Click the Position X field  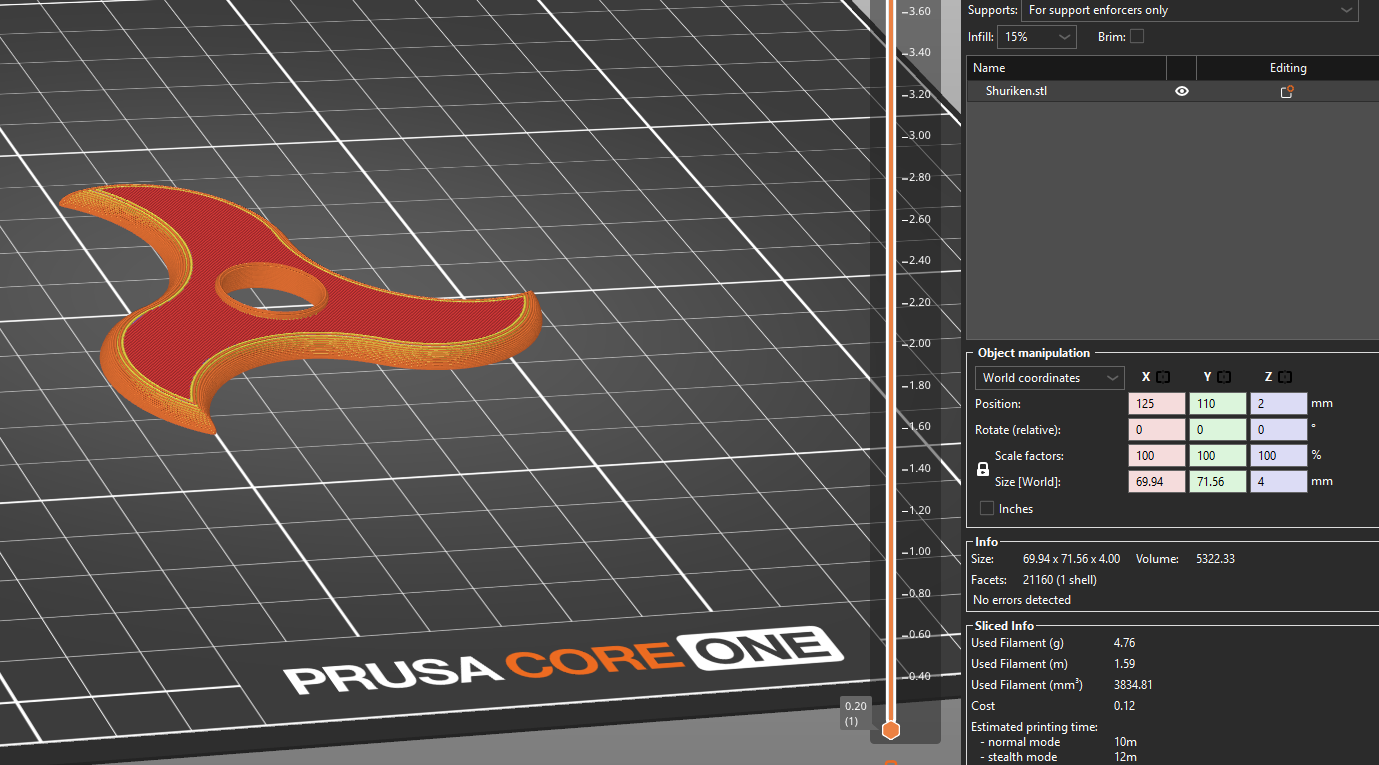click(x=1156, y=404)
